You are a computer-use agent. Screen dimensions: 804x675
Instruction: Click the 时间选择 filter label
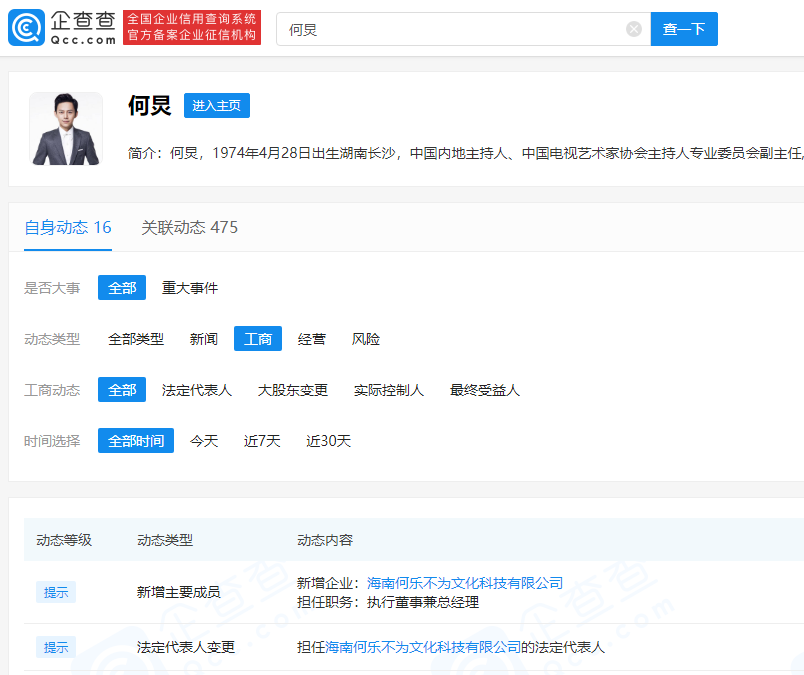(x=52, y=441)
